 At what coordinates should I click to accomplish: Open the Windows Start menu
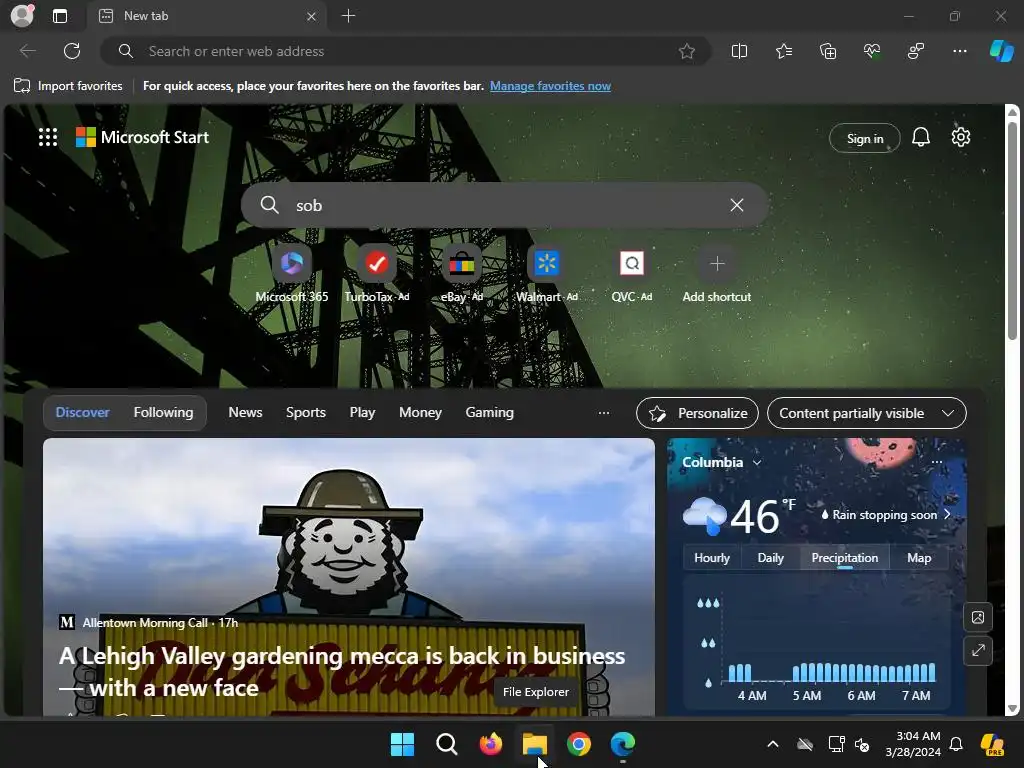(402, 744)
